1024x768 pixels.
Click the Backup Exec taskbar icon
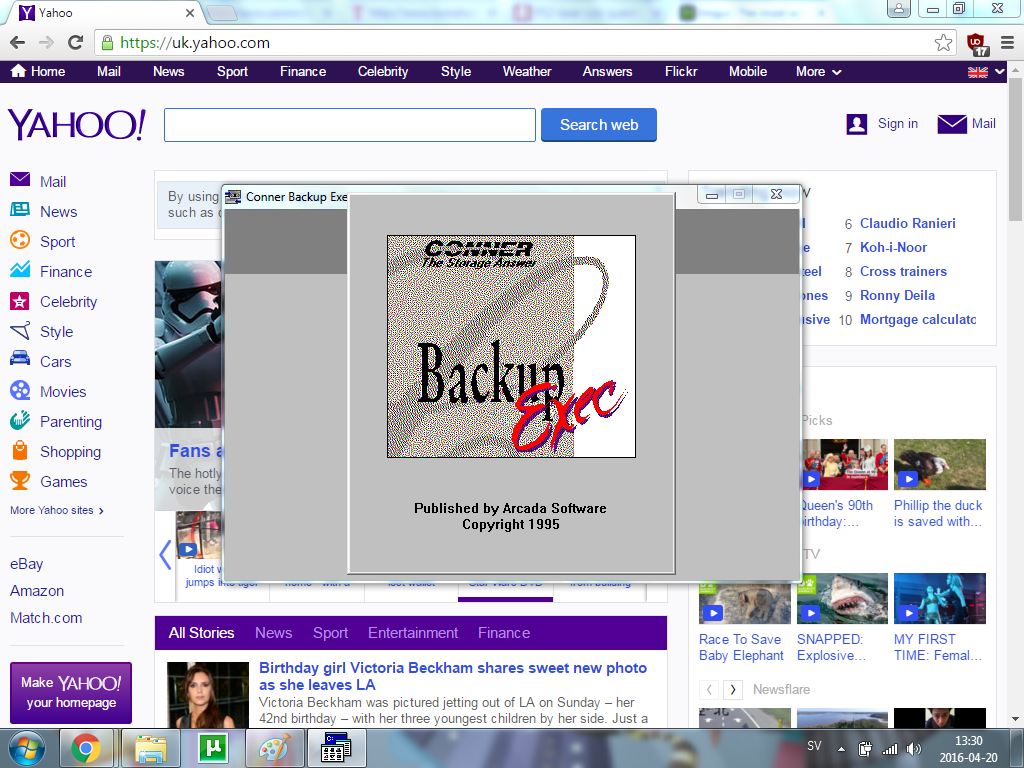pos(336,748)
